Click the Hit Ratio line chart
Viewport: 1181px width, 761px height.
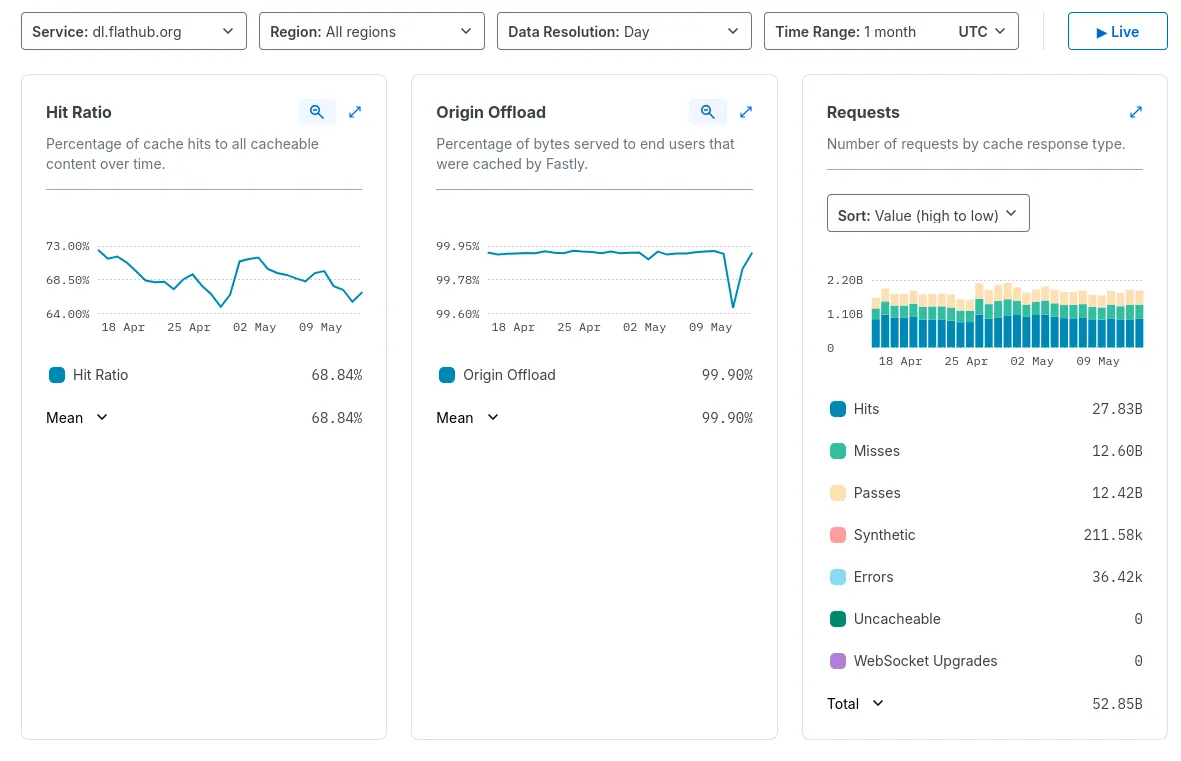[x=230, y=280]
